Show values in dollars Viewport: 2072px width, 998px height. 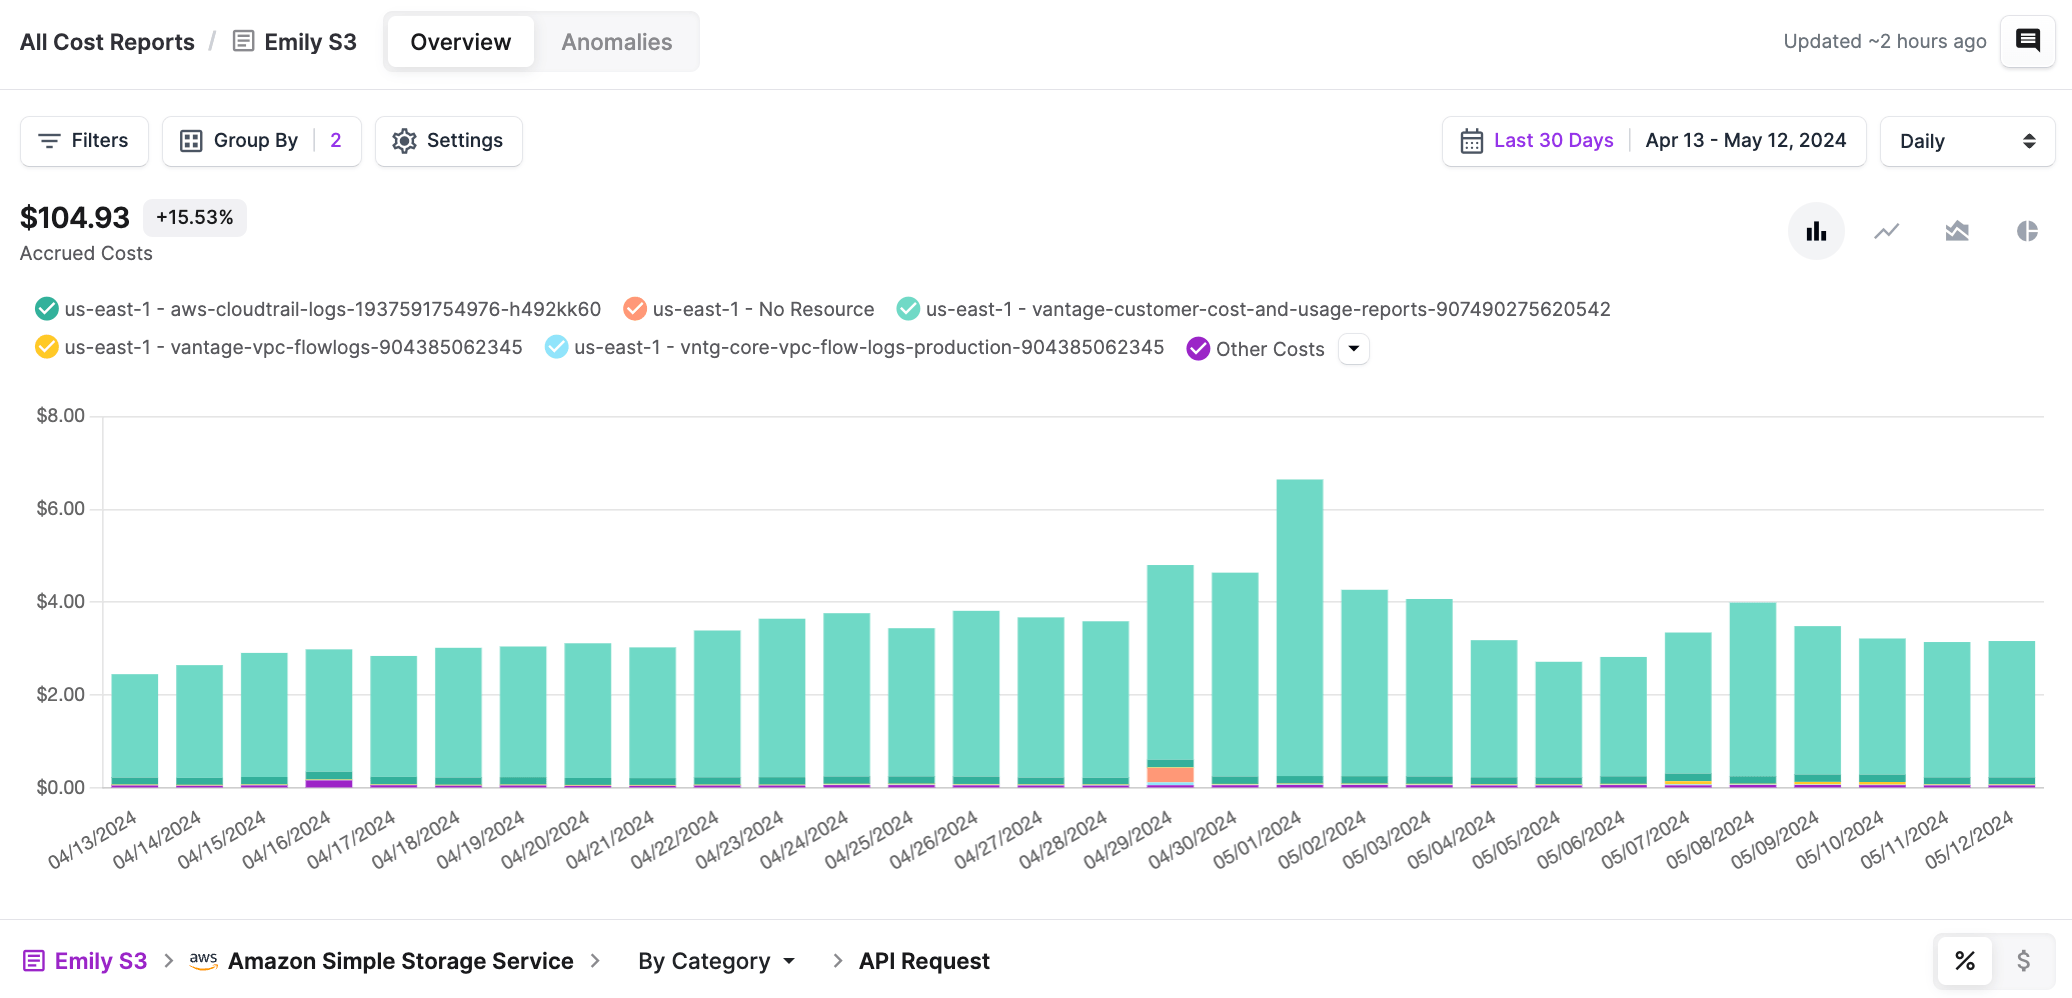tap(2023, 961)
